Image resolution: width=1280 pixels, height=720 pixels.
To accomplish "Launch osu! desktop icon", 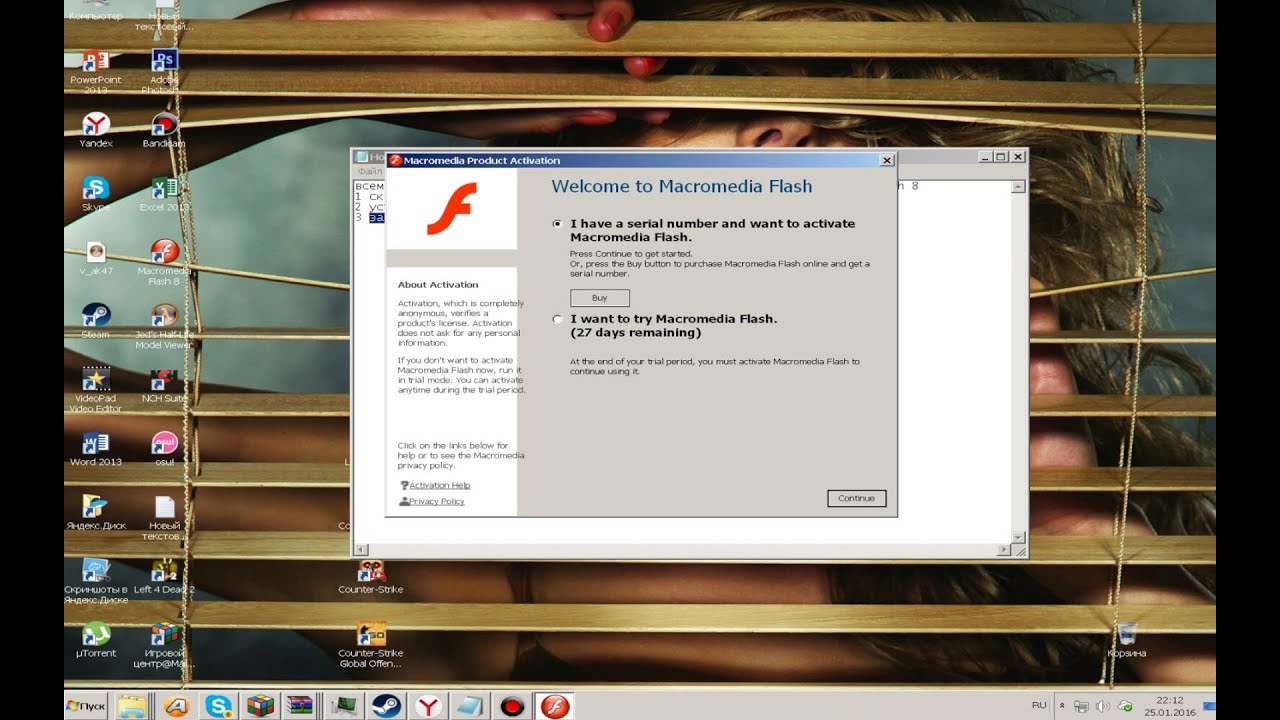I will 164,449.
